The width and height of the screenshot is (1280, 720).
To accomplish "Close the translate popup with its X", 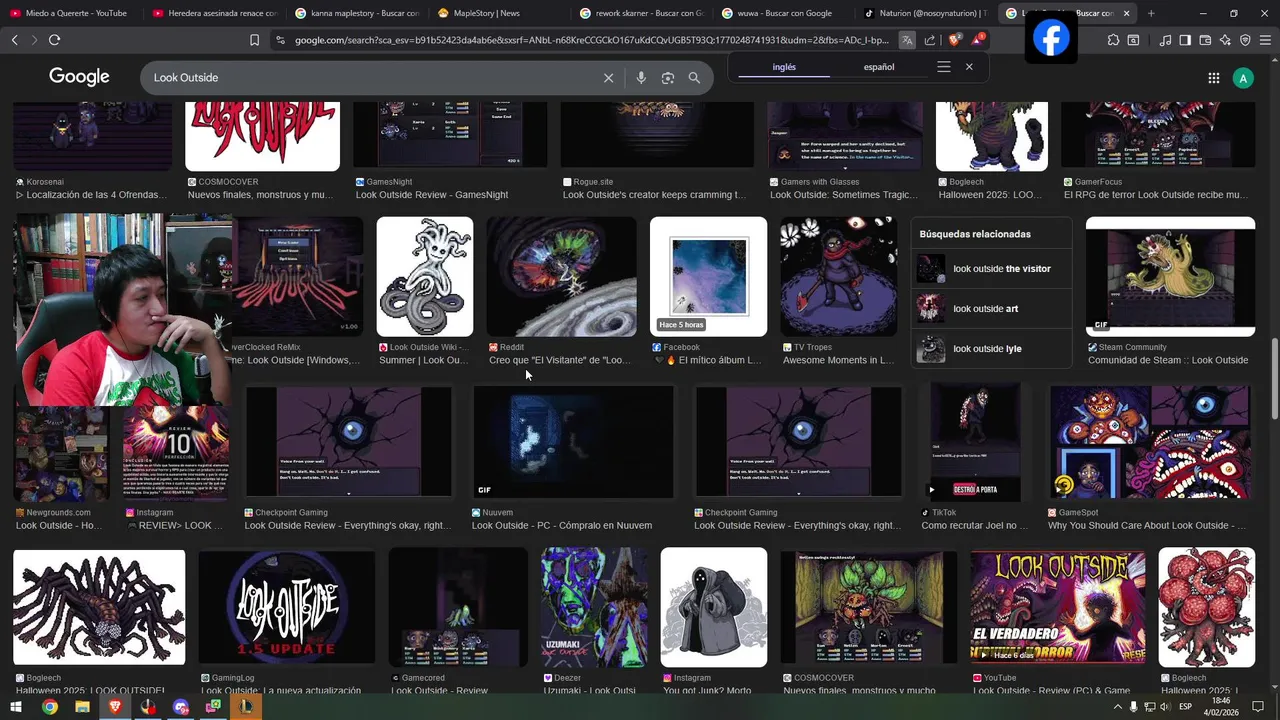I will pyautogui.click(x=969, y=67).
